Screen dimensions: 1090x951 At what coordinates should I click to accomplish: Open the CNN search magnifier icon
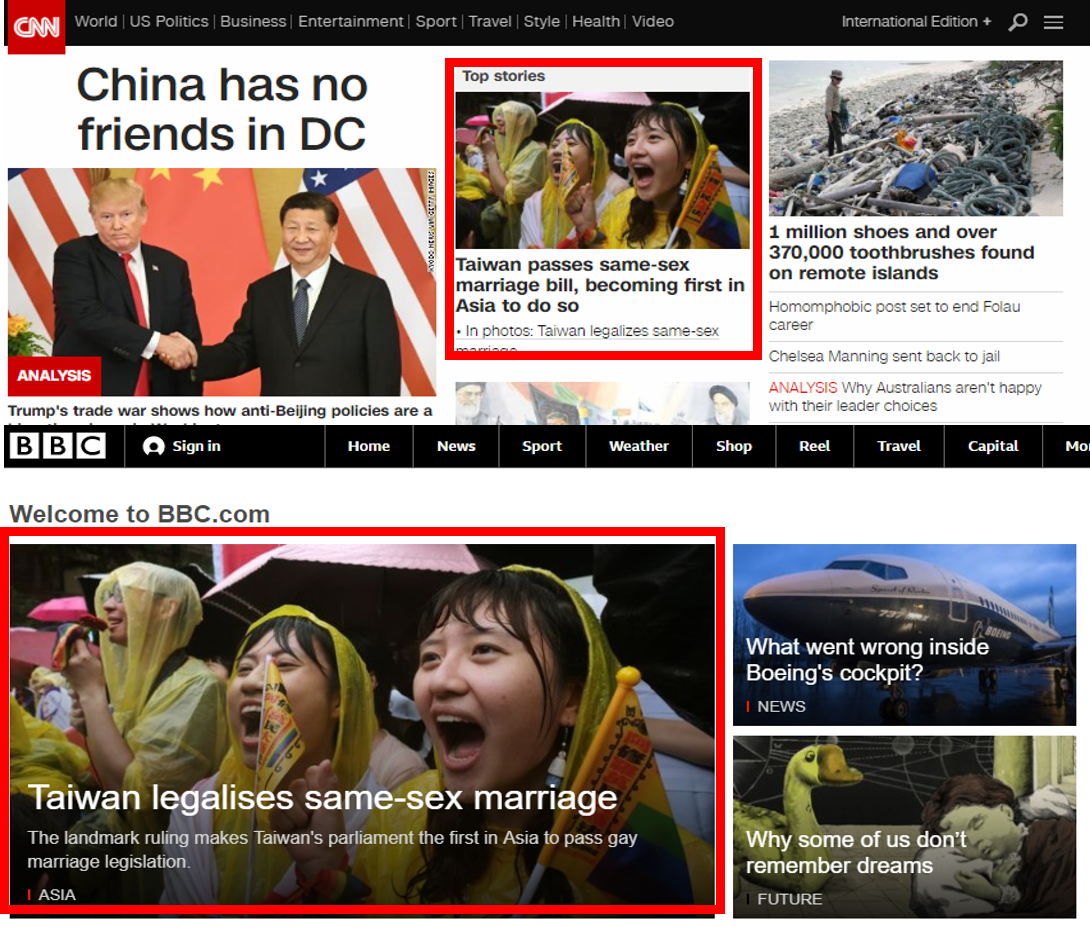click(1018, 22)
